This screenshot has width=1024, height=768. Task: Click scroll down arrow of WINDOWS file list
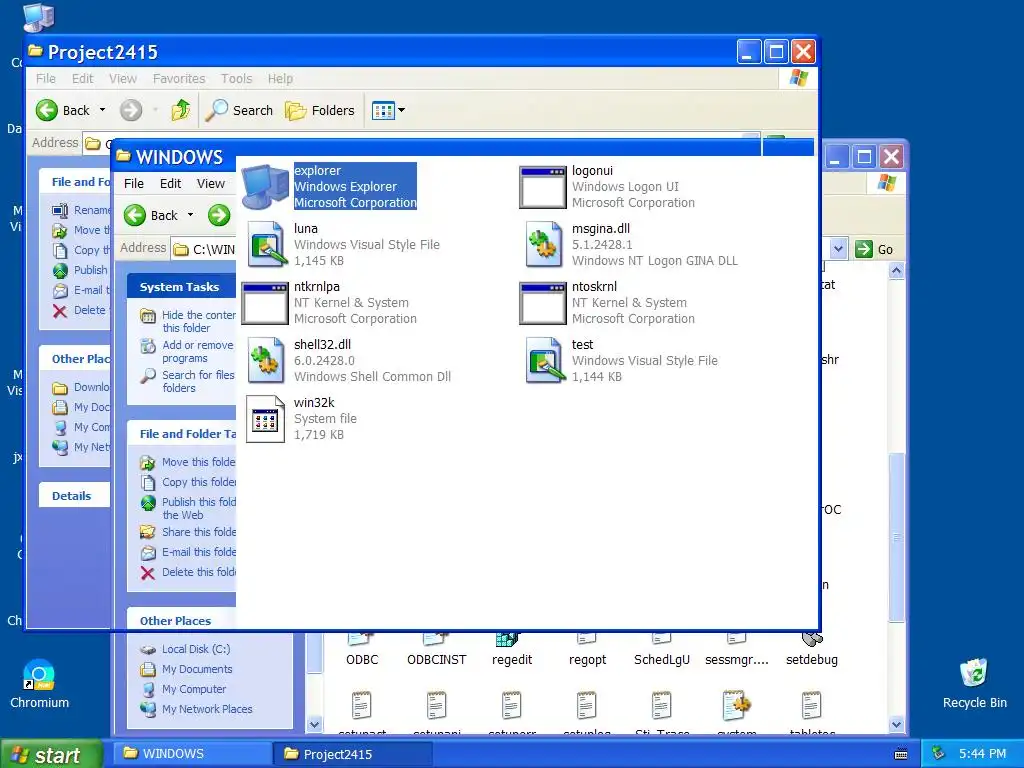pyautogui.click(x=896, y=724)
